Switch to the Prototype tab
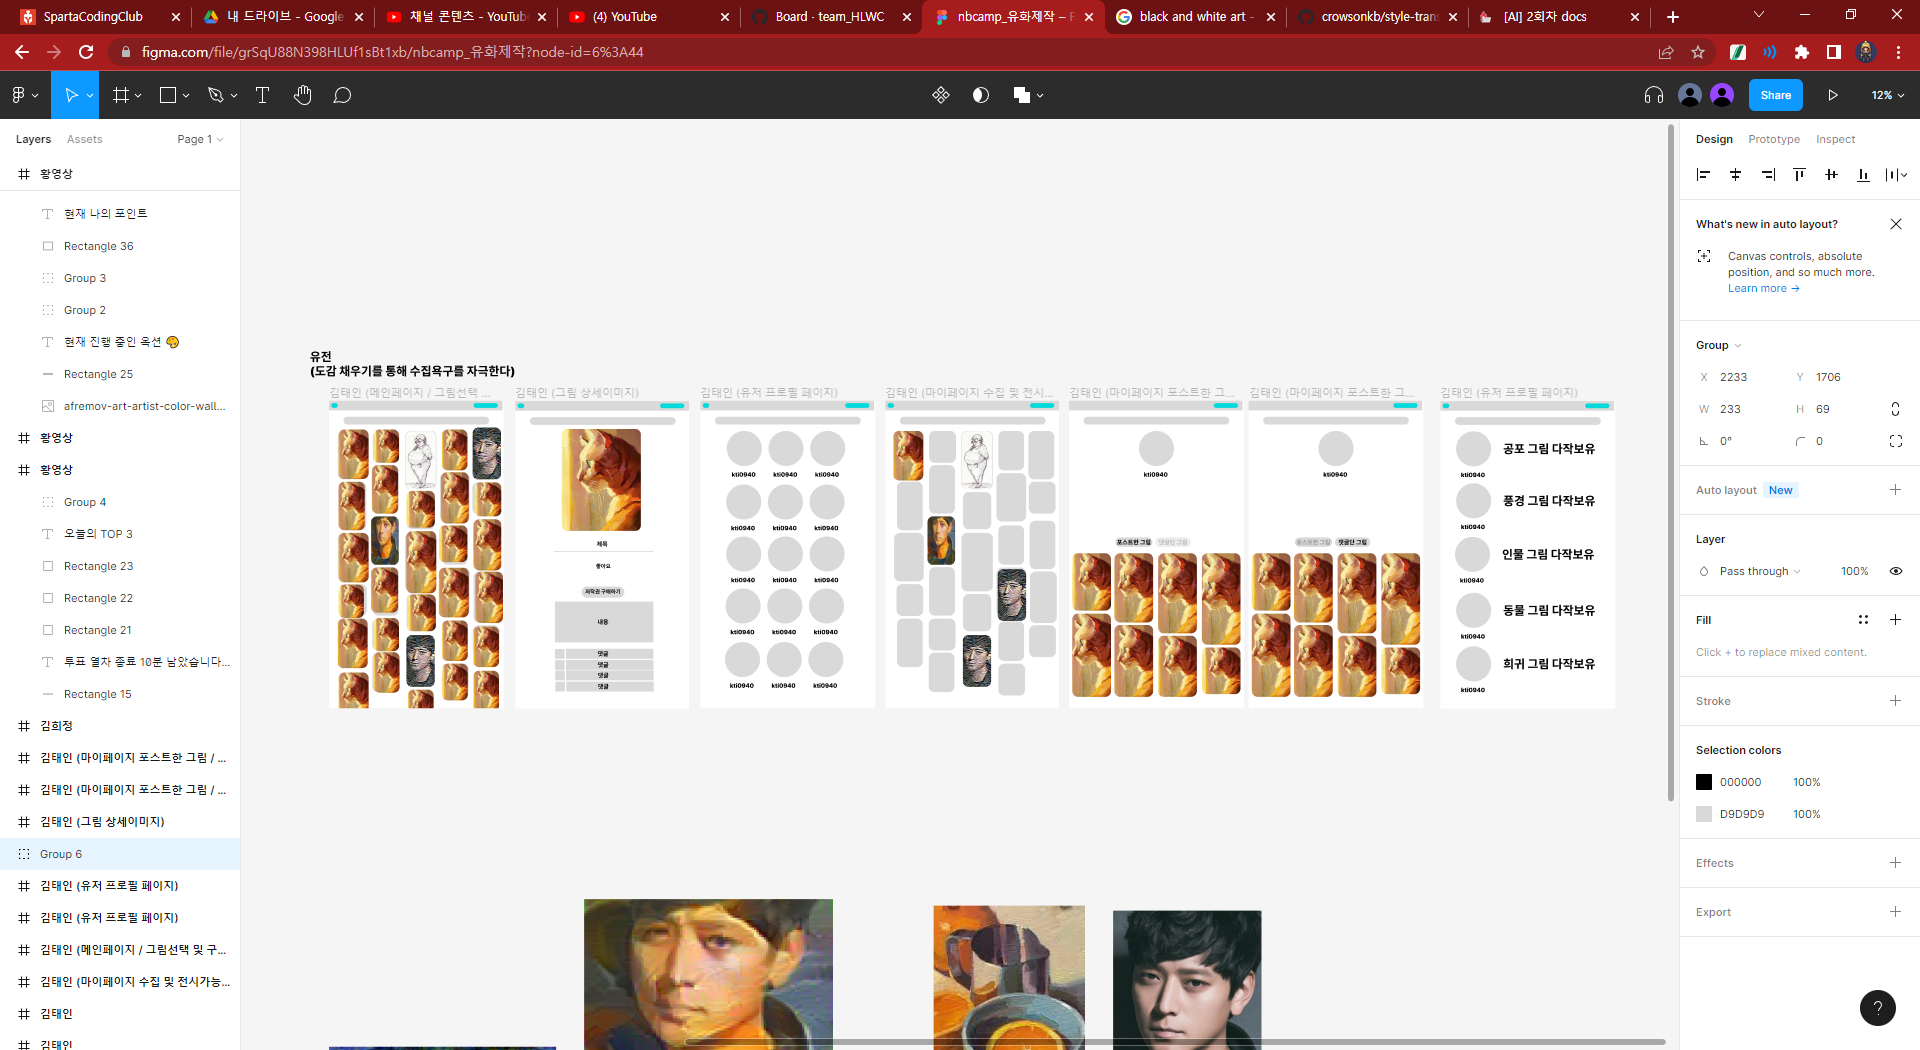This screenshot has width=1920, height=1050. click(1774, 139)
